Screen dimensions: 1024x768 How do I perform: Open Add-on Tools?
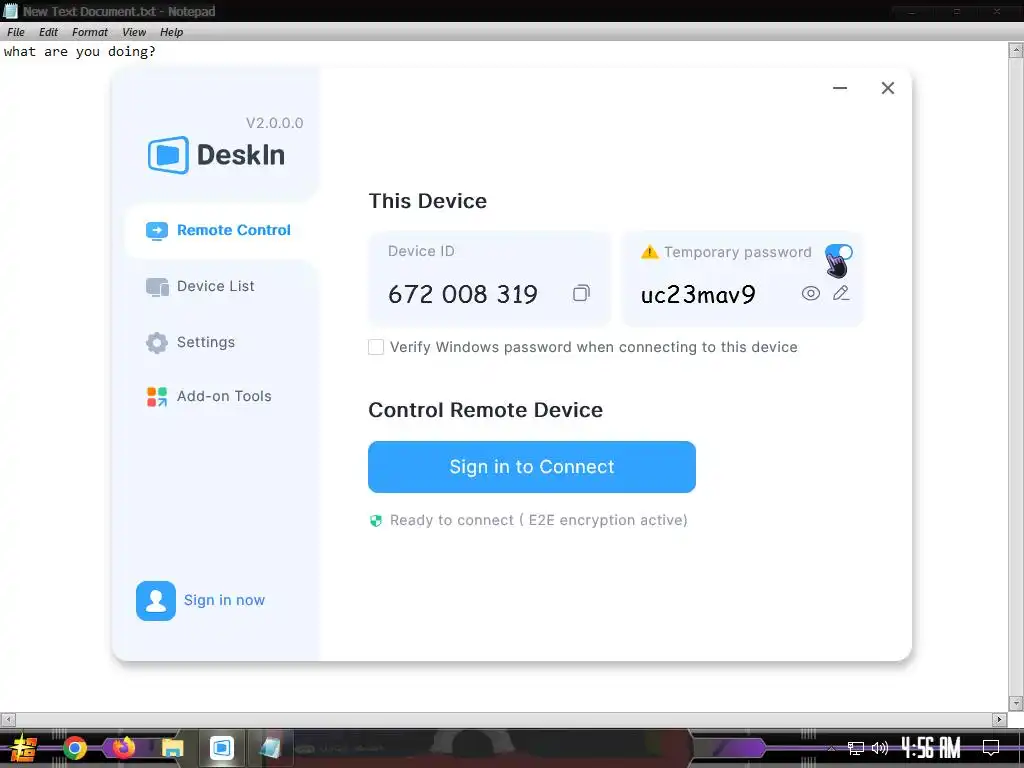click(x=208, y=396)
